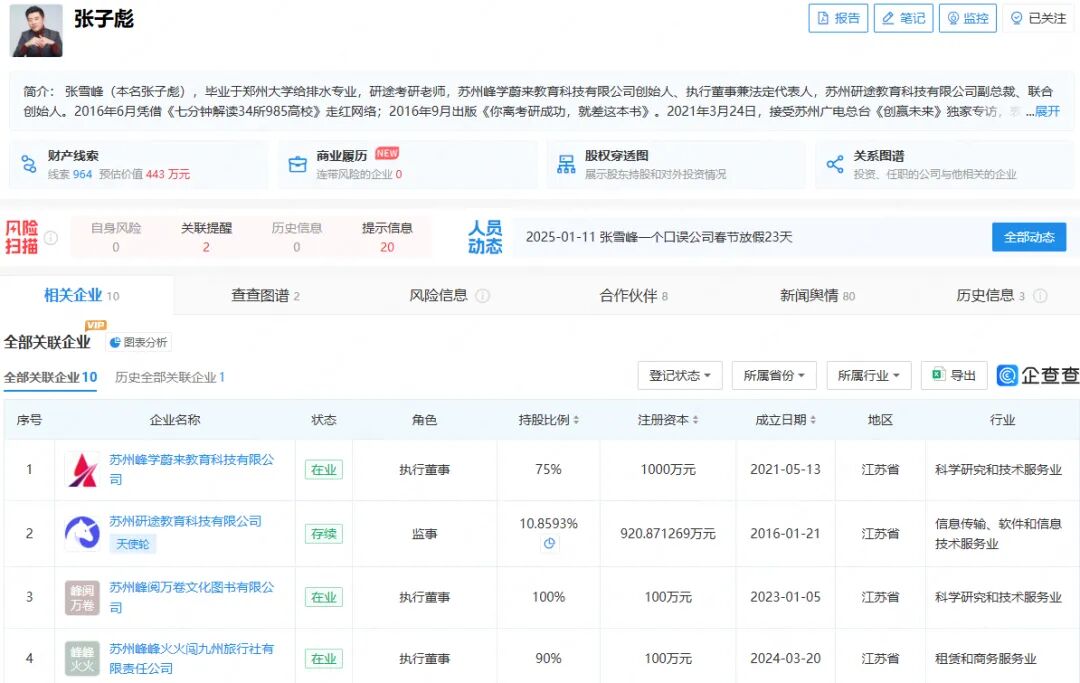
Task: Open the 苏州研途教育科技有限公司 company link
Action: coord(185,521)
